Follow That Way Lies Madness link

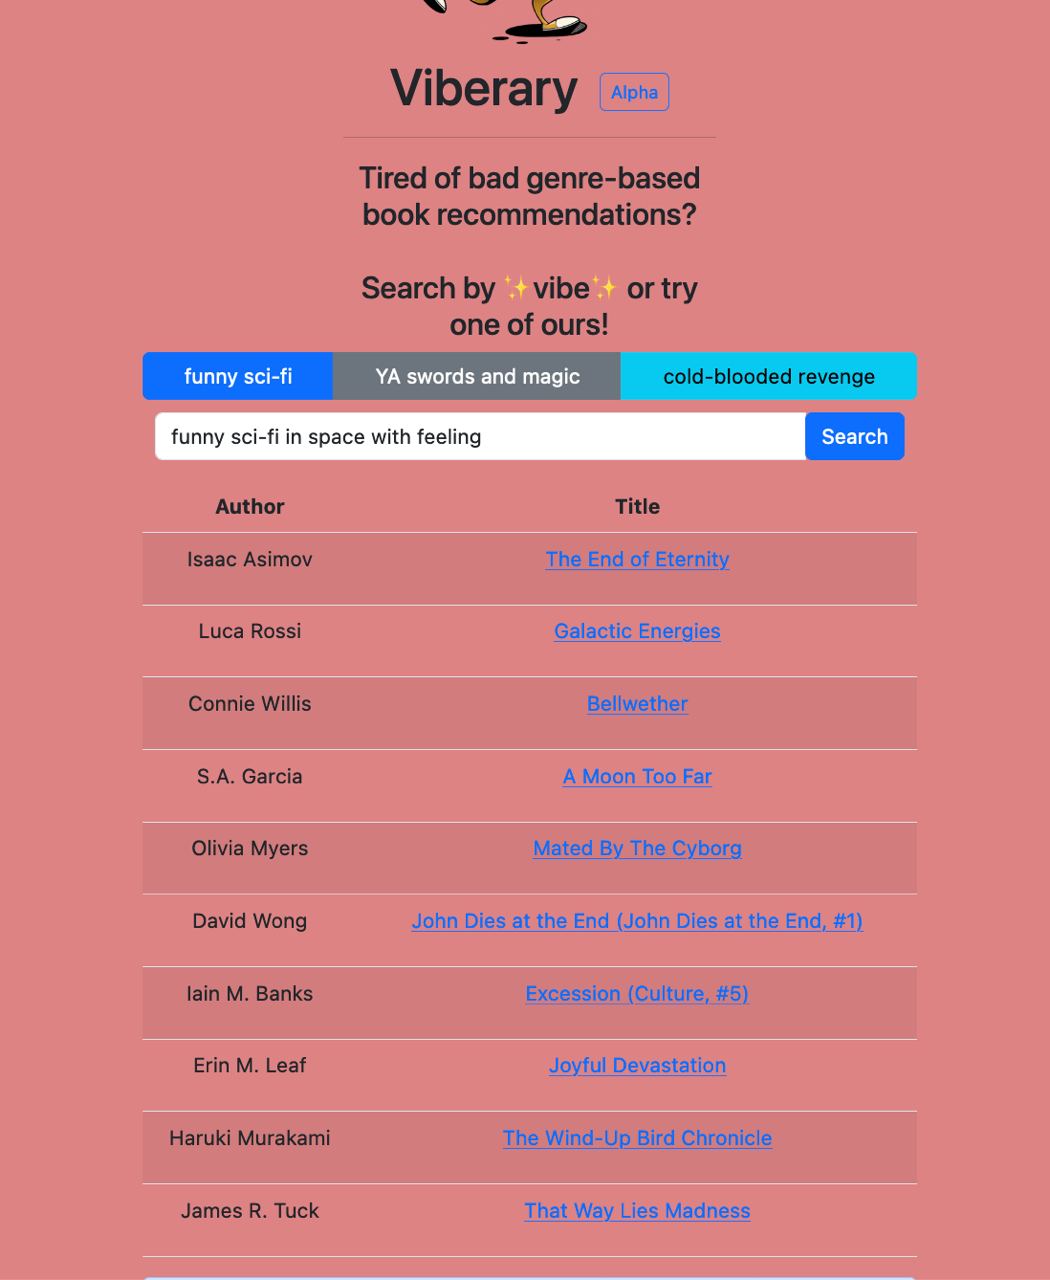point(637,1210)
